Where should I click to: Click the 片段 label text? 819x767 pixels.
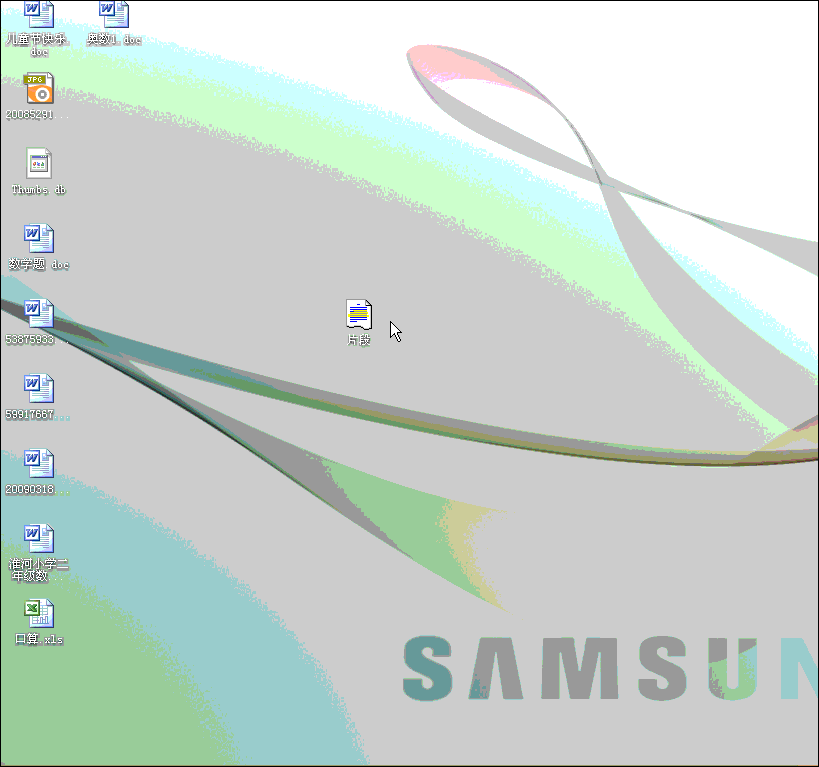(359, 340)
